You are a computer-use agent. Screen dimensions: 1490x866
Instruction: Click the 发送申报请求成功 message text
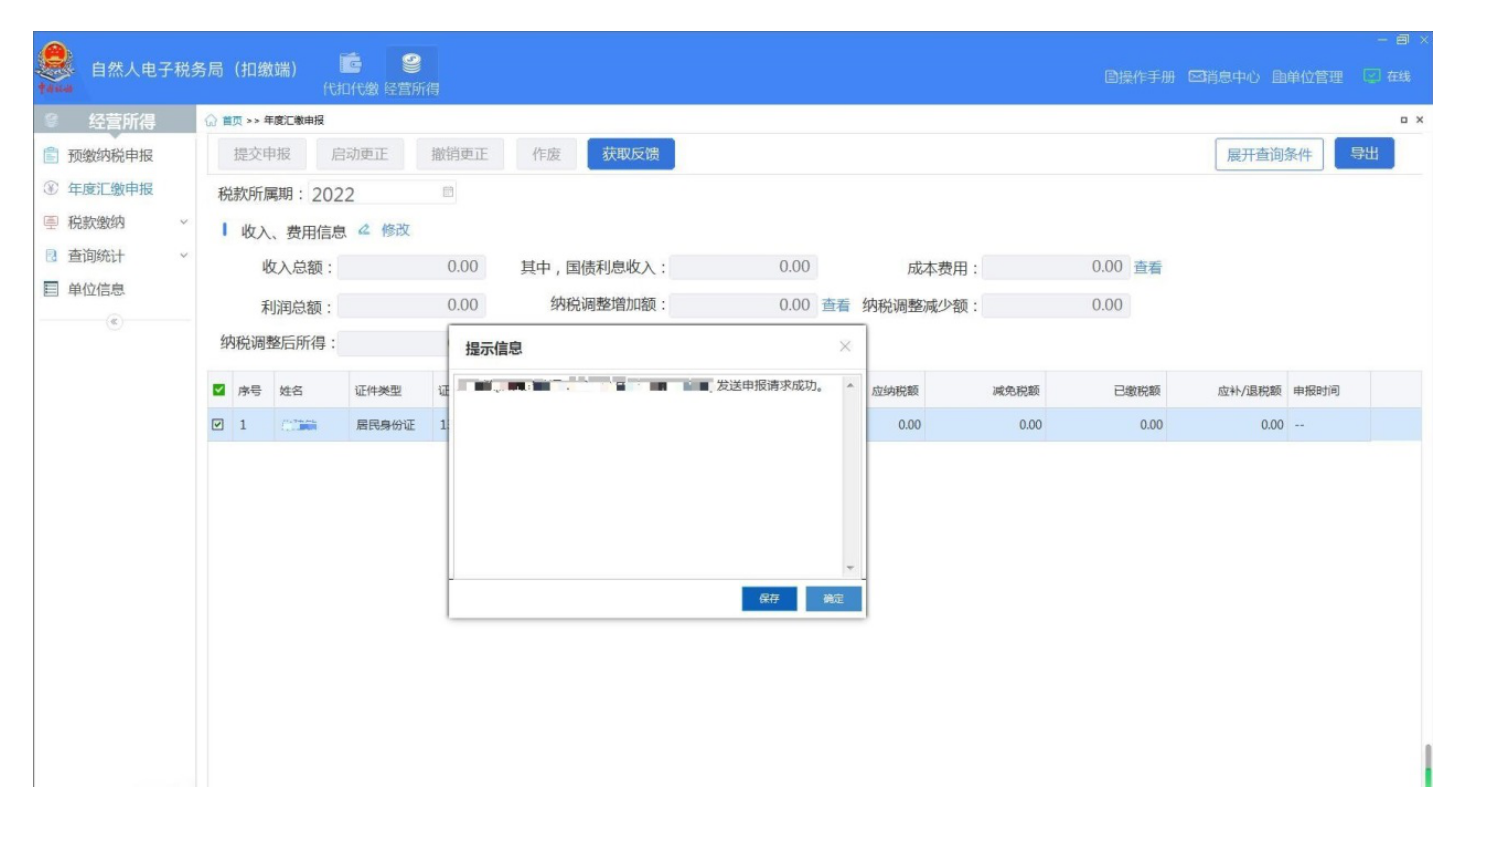(x=769, y=385)
